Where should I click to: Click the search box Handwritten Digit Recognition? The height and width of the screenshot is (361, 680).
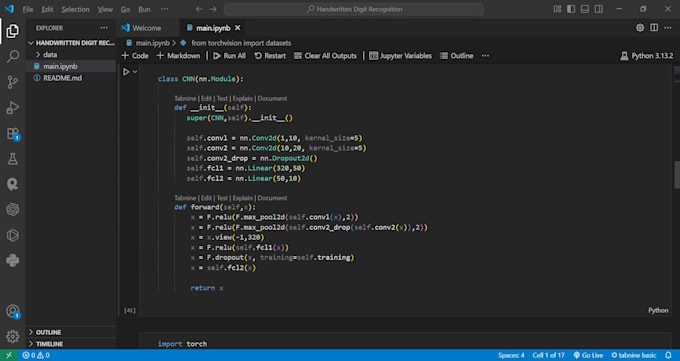[x=354, y=9]
